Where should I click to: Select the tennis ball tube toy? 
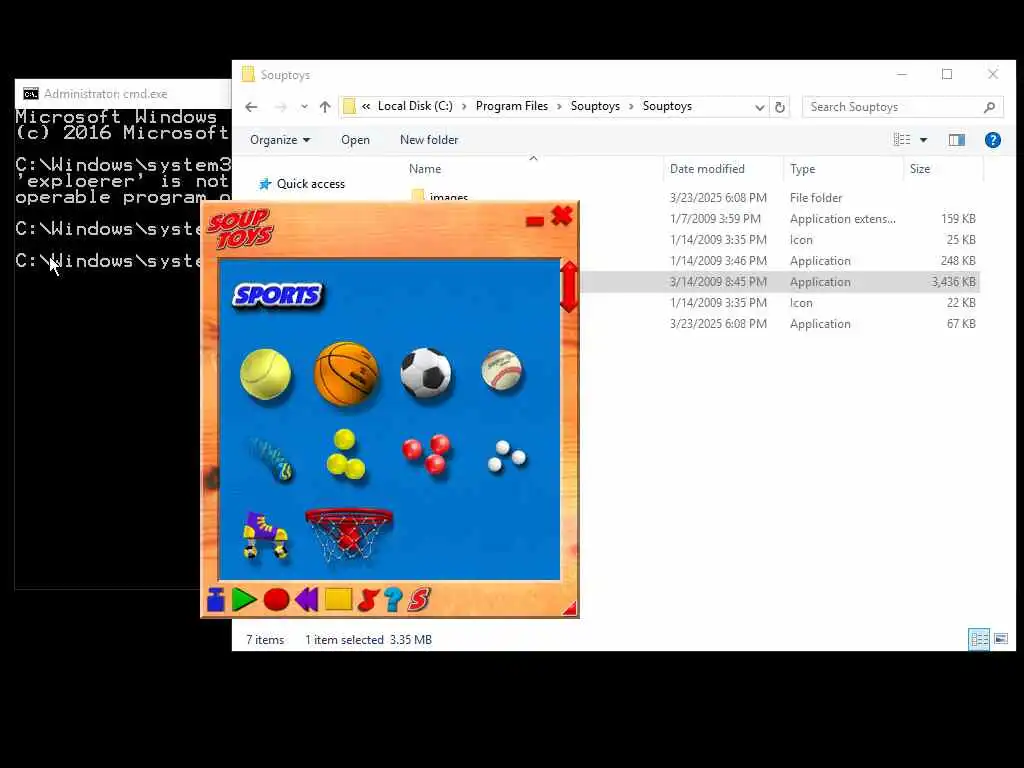click(271, 459)
